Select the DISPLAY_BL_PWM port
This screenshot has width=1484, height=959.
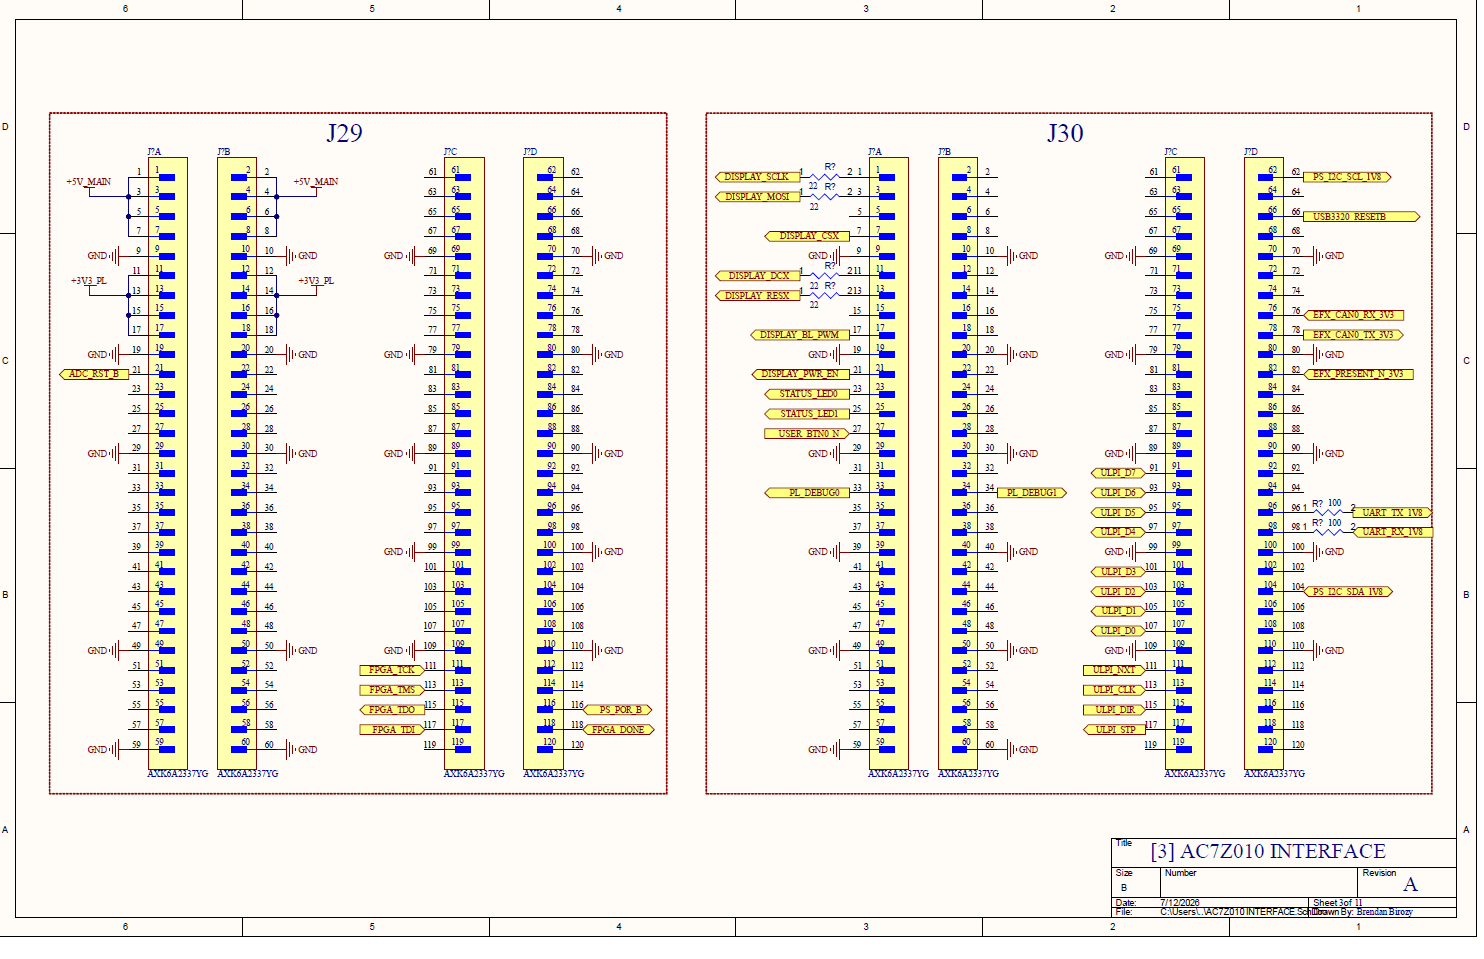(800, 335)
